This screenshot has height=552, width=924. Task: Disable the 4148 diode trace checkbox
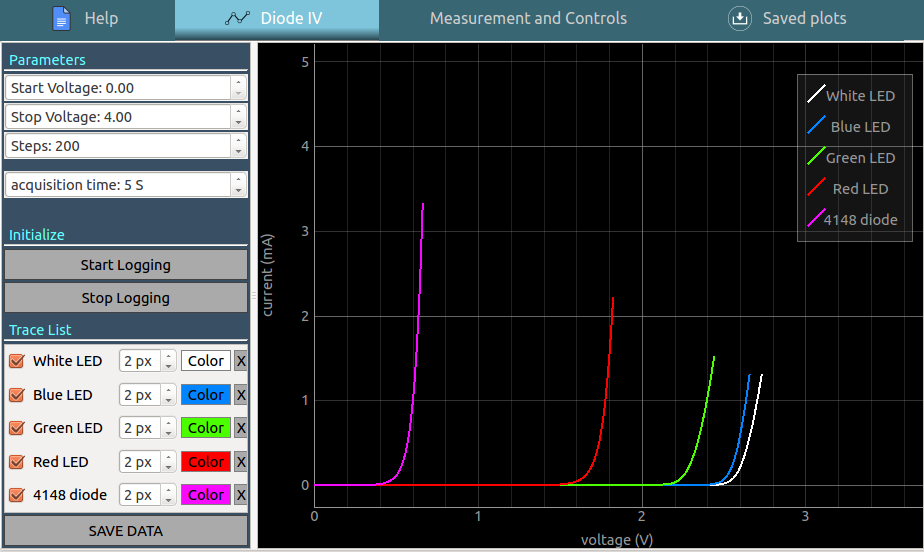tap(16, 495)
